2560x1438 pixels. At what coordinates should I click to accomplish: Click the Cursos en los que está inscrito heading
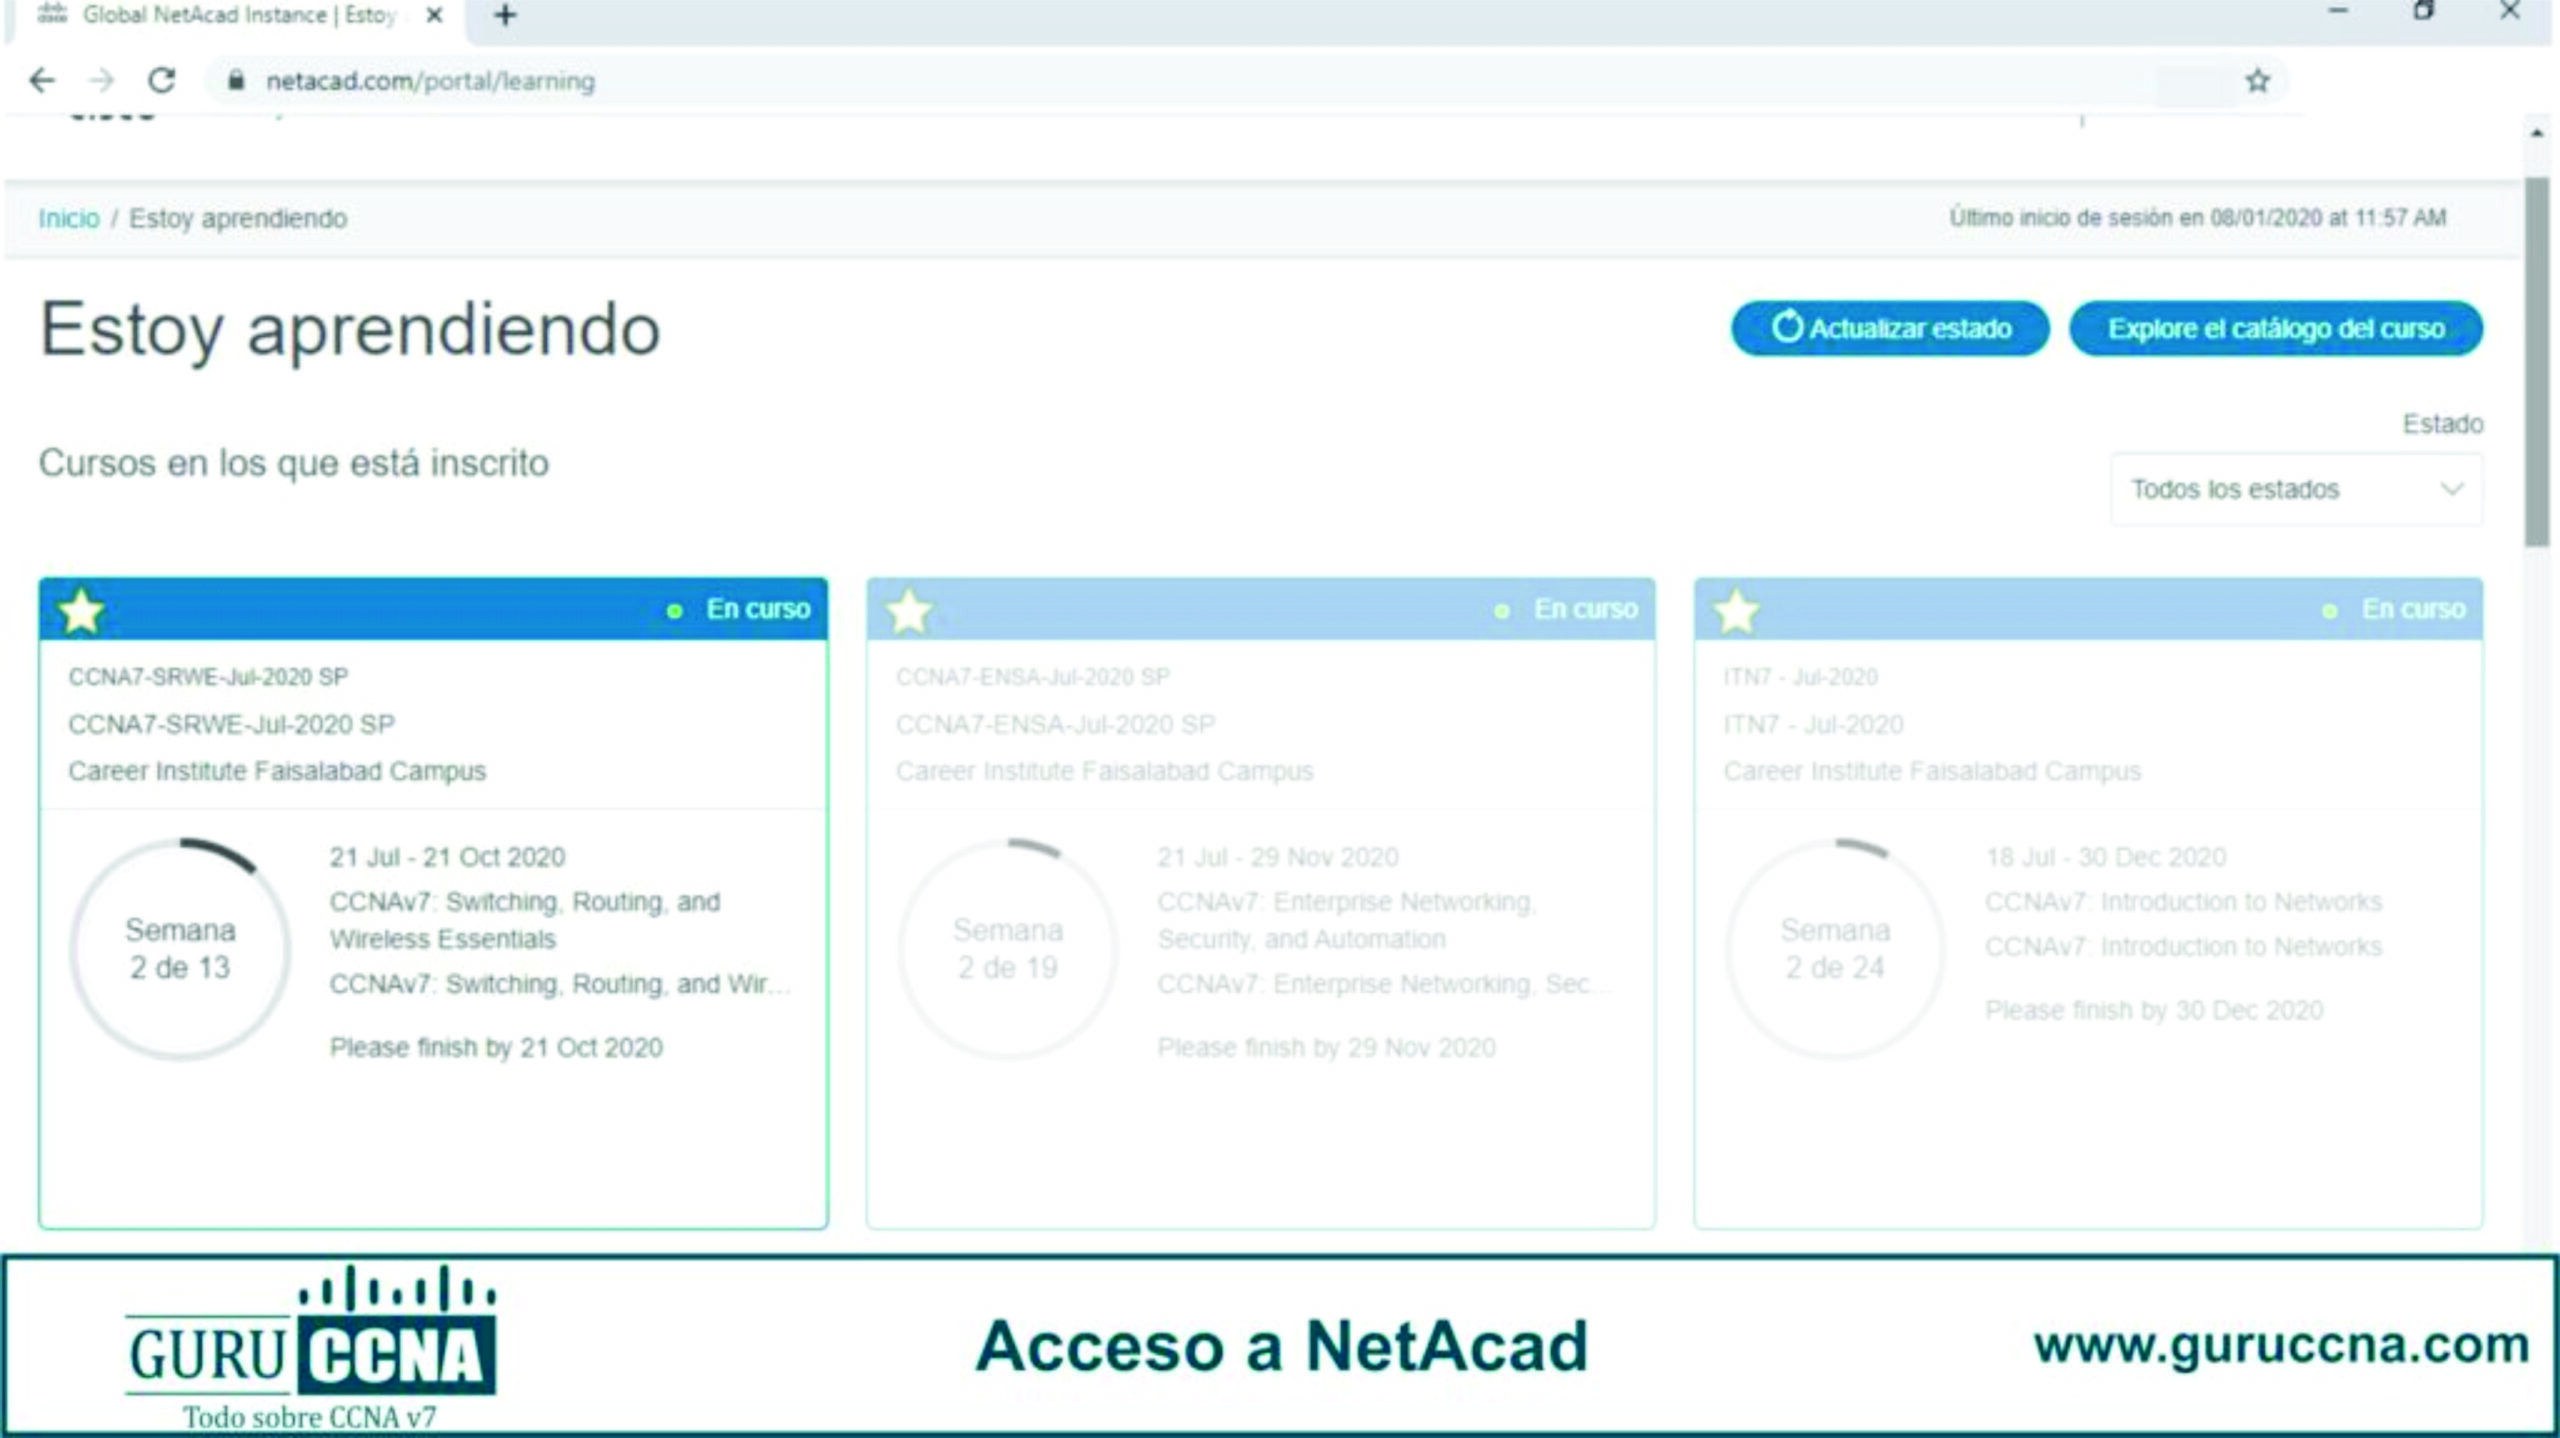(x=294, y=463)
